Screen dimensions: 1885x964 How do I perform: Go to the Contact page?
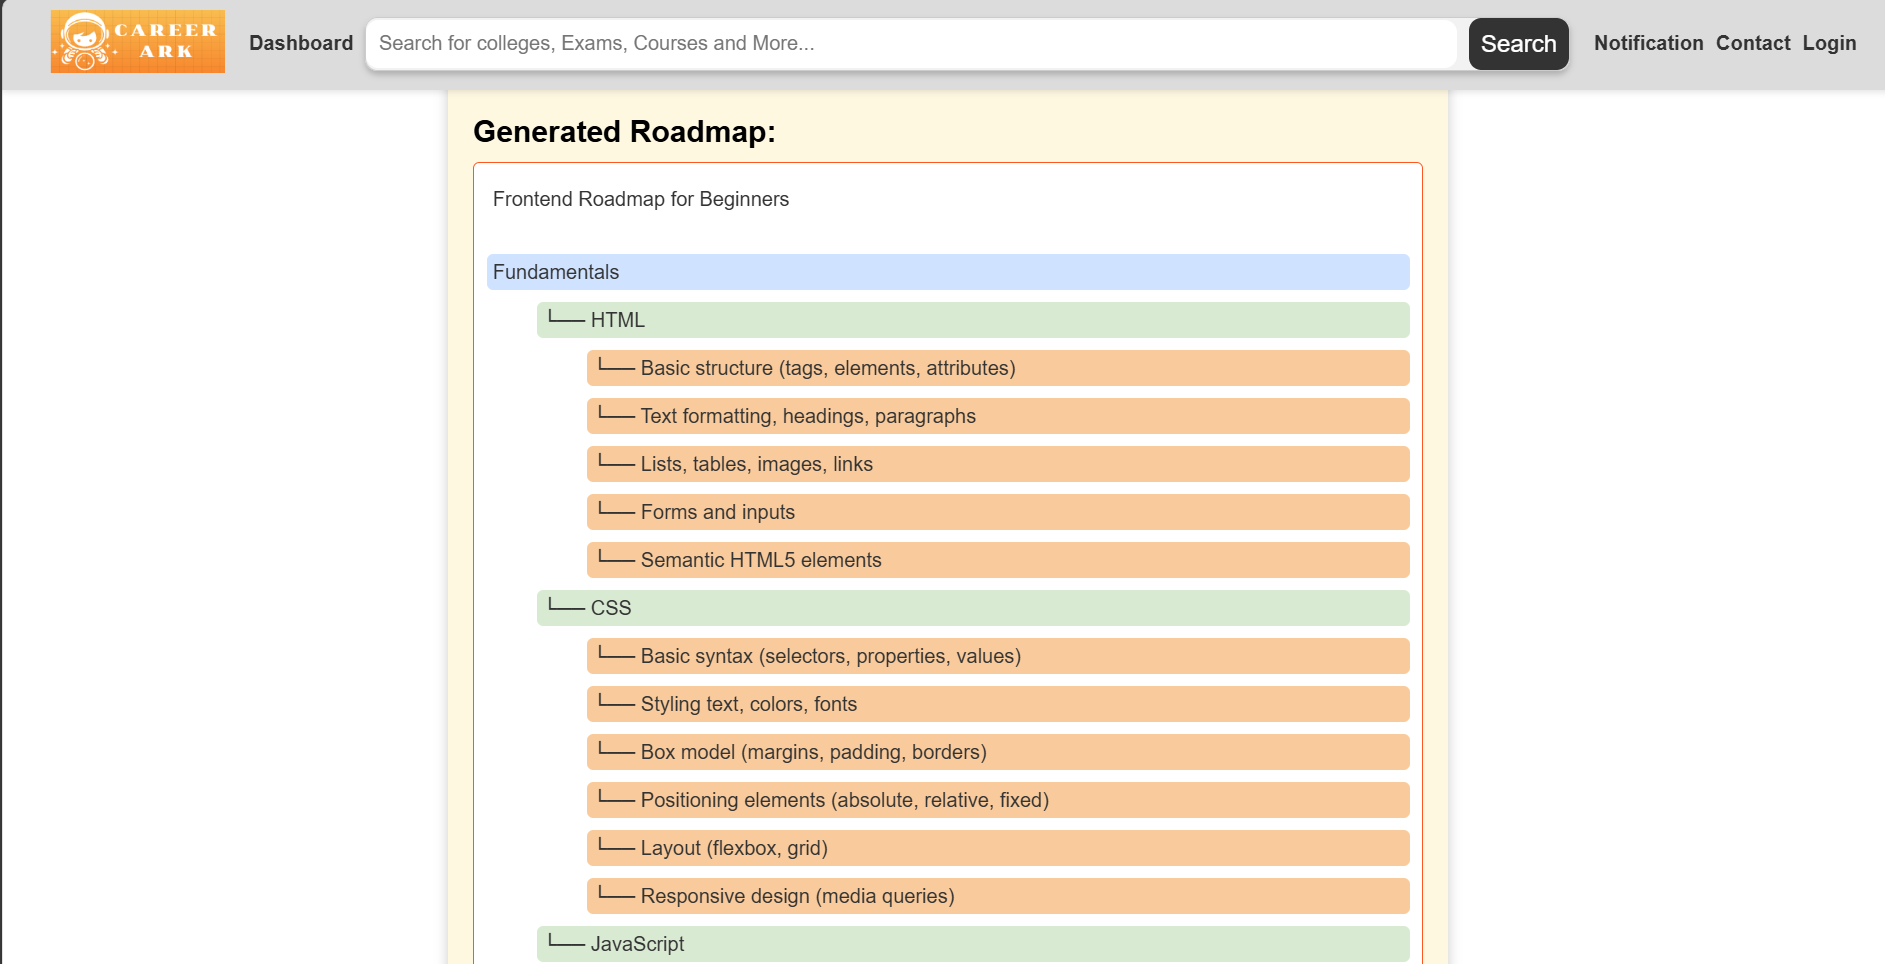(1753, 43)
